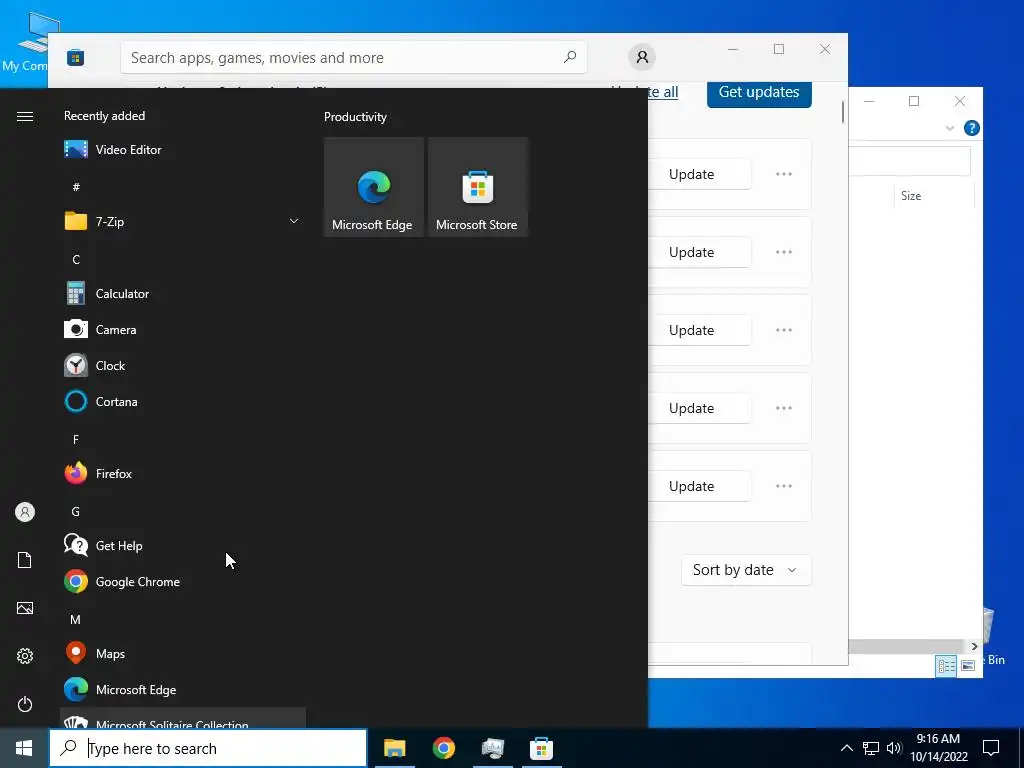1024x768 pixels.
Task: Expand the Explorer ribbon chevron
Action: tap(950, 128)
